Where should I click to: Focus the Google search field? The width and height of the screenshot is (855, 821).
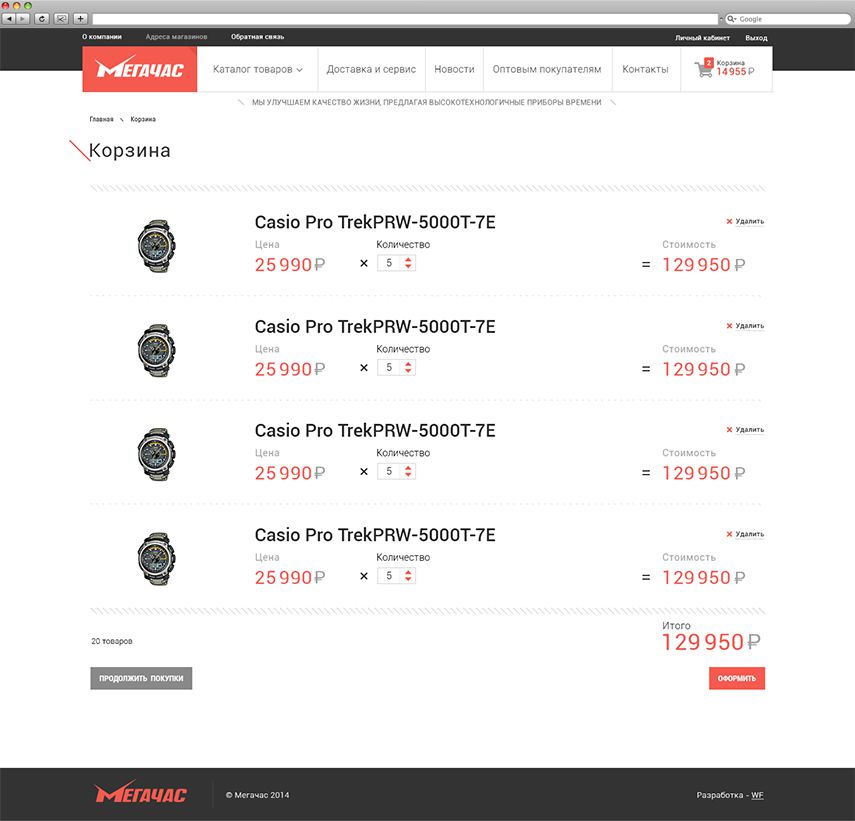[x=787, y=19]
